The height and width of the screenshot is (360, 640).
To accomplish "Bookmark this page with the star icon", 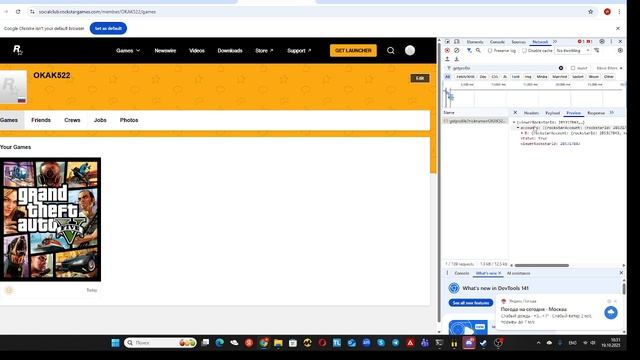I will pyautogui.click(x=590, y=12).
